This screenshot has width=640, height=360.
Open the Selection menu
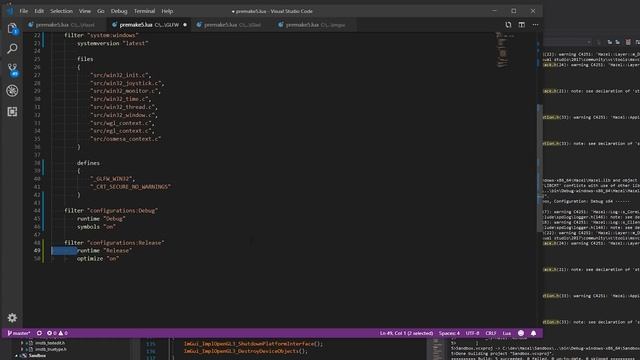[x=61, y=11]
